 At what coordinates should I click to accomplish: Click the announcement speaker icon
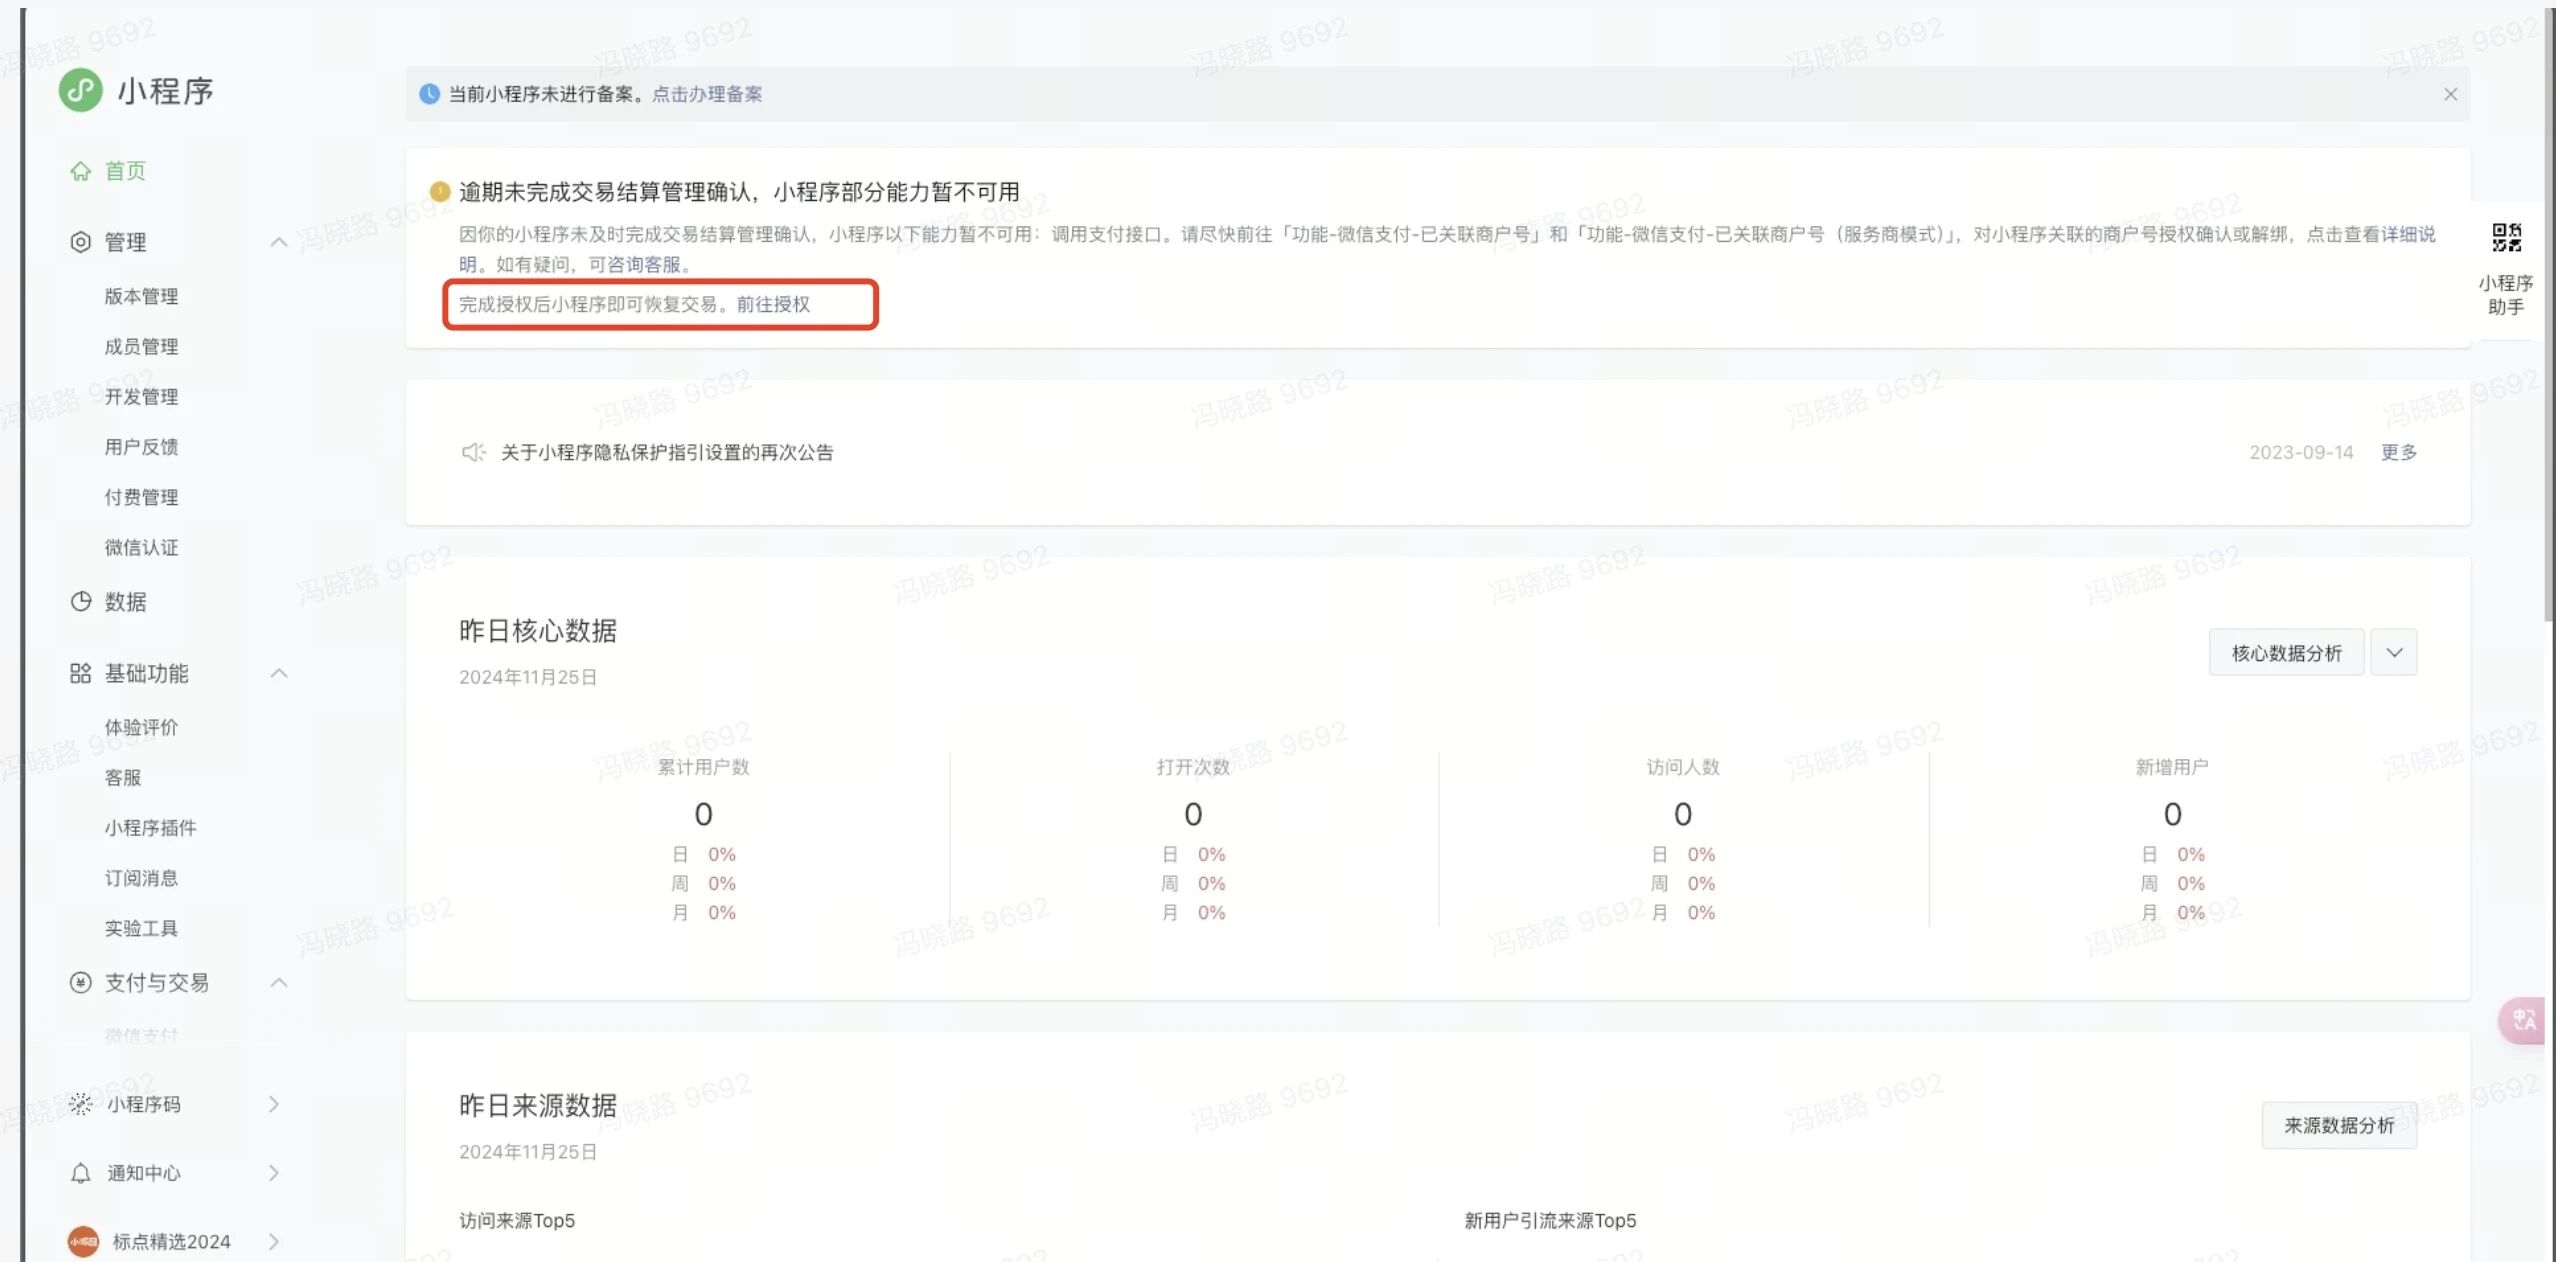tap(473, 452)
